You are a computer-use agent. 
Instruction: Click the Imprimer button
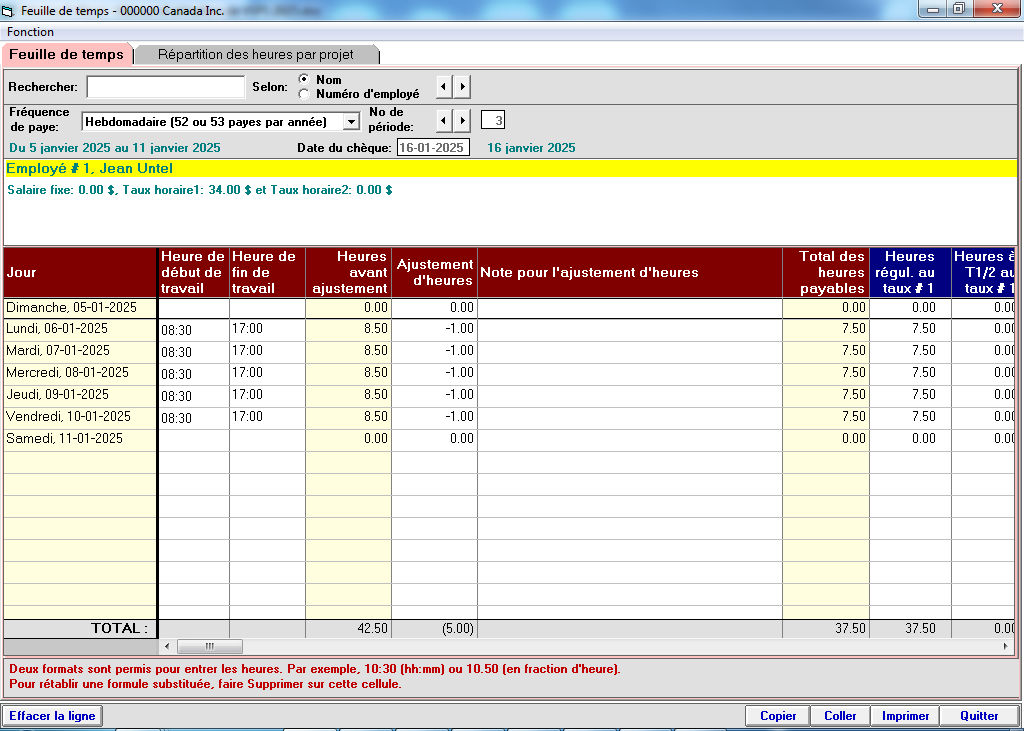905,716
